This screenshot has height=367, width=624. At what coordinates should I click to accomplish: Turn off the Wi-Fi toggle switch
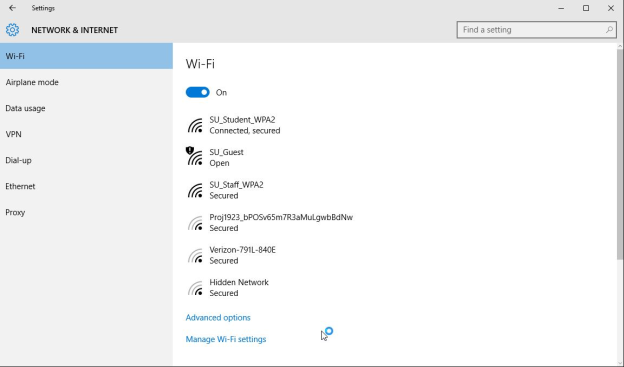point(197,92)
